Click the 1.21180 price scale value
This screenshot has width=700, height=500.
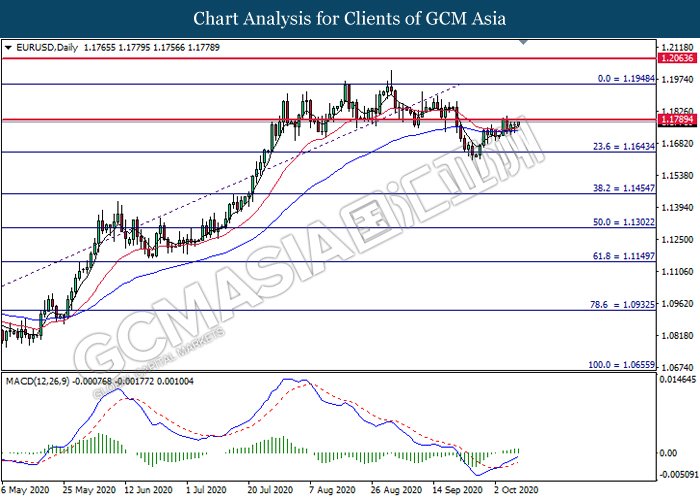[678, 47]
